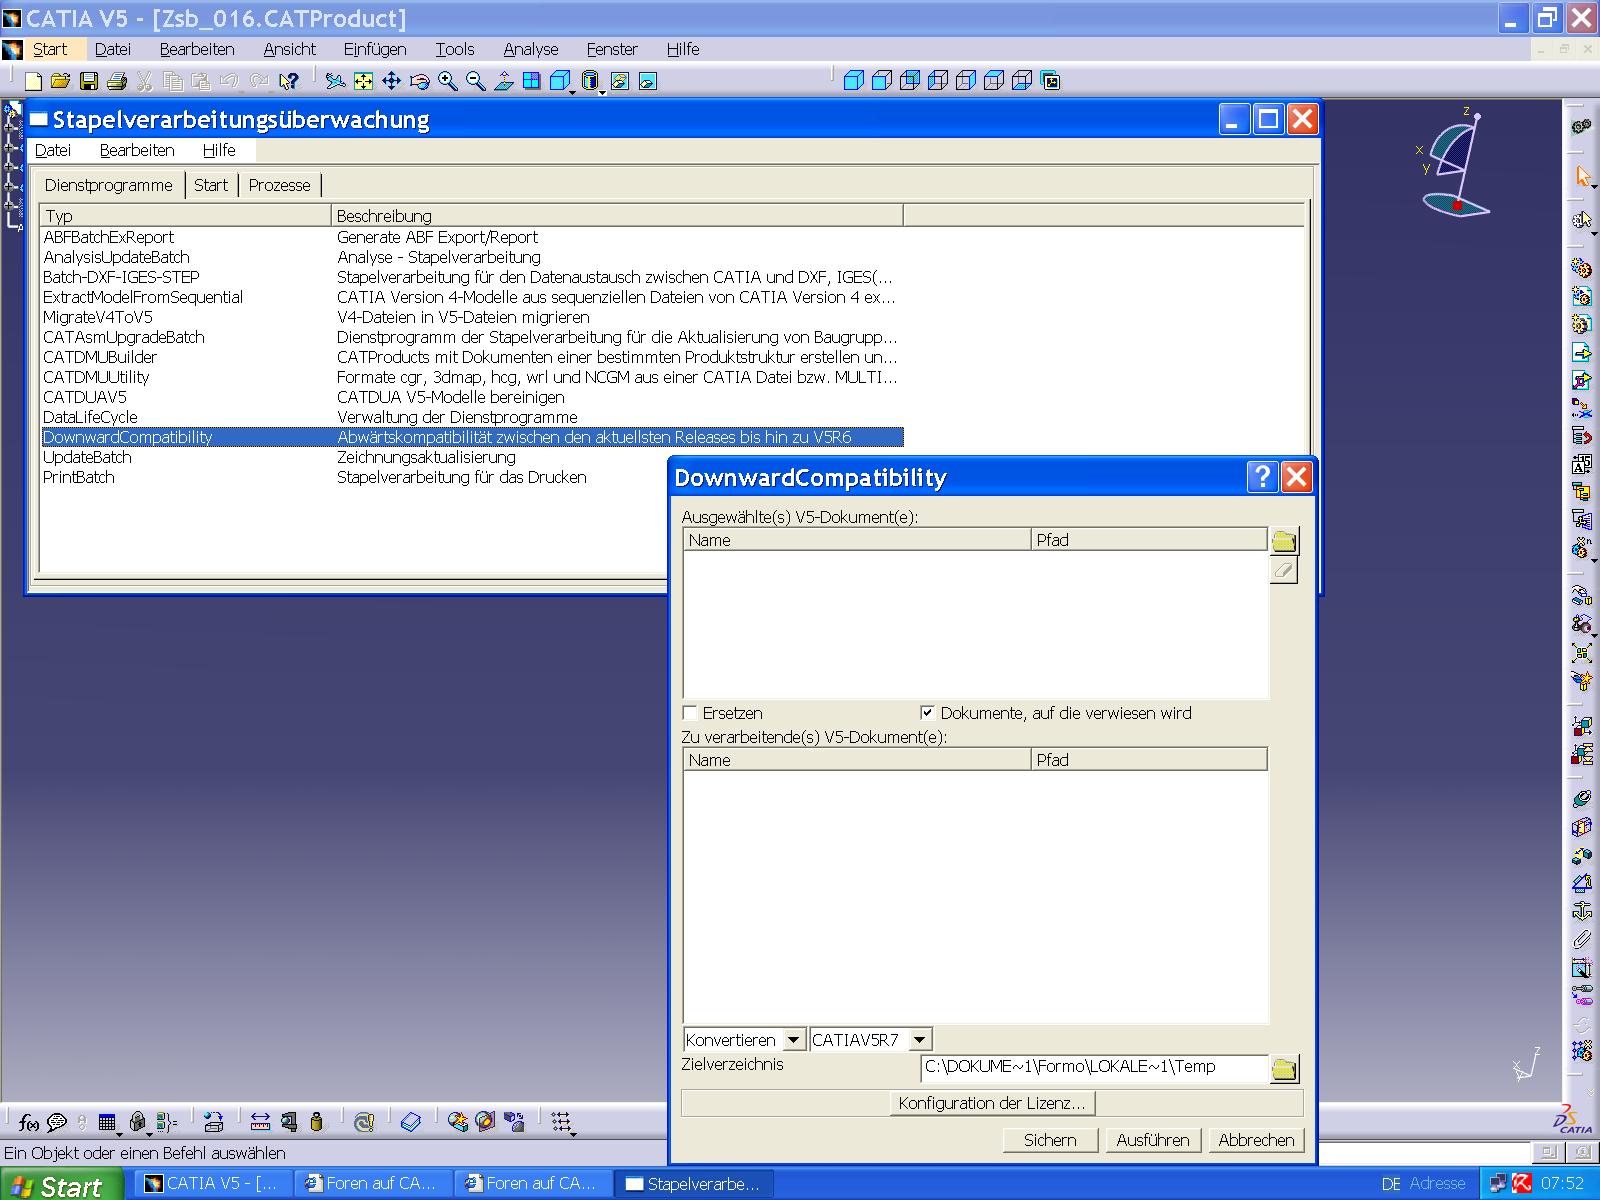Click the help question mark in DownwardCompatibility

1263,476
